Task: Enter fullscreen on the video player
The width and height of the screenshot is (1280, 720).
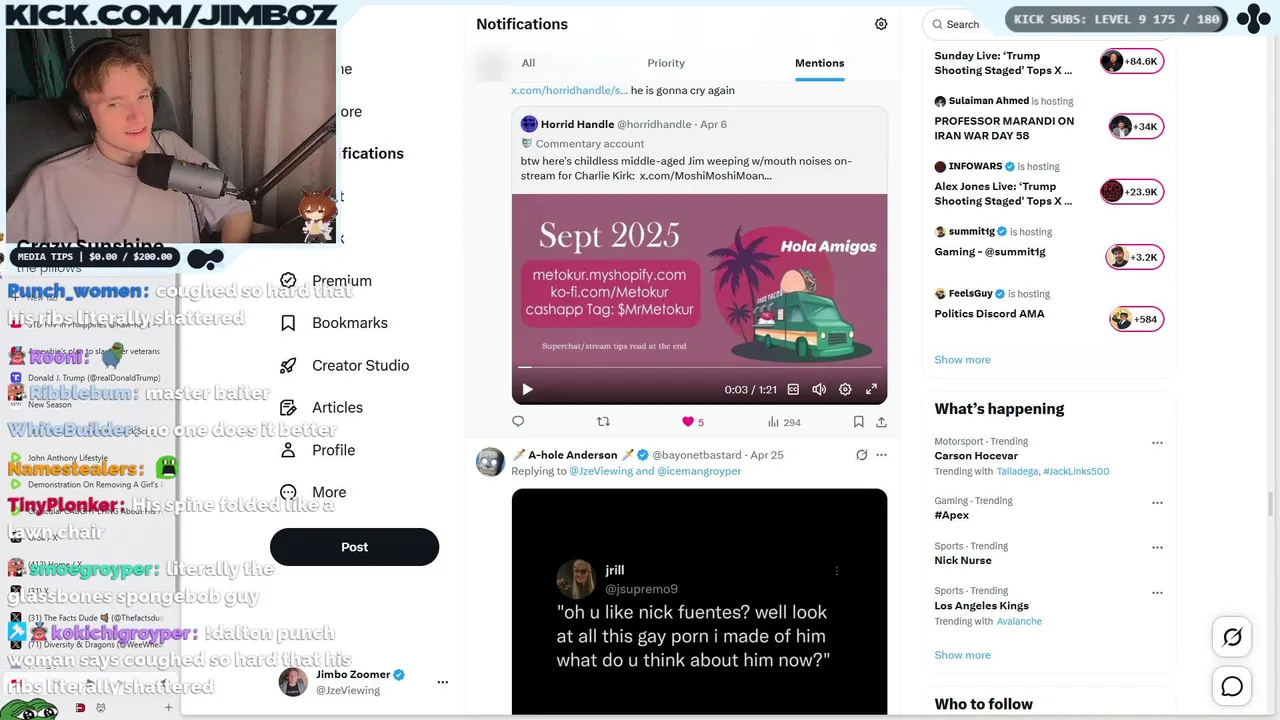Action: [x=871, y=389]
